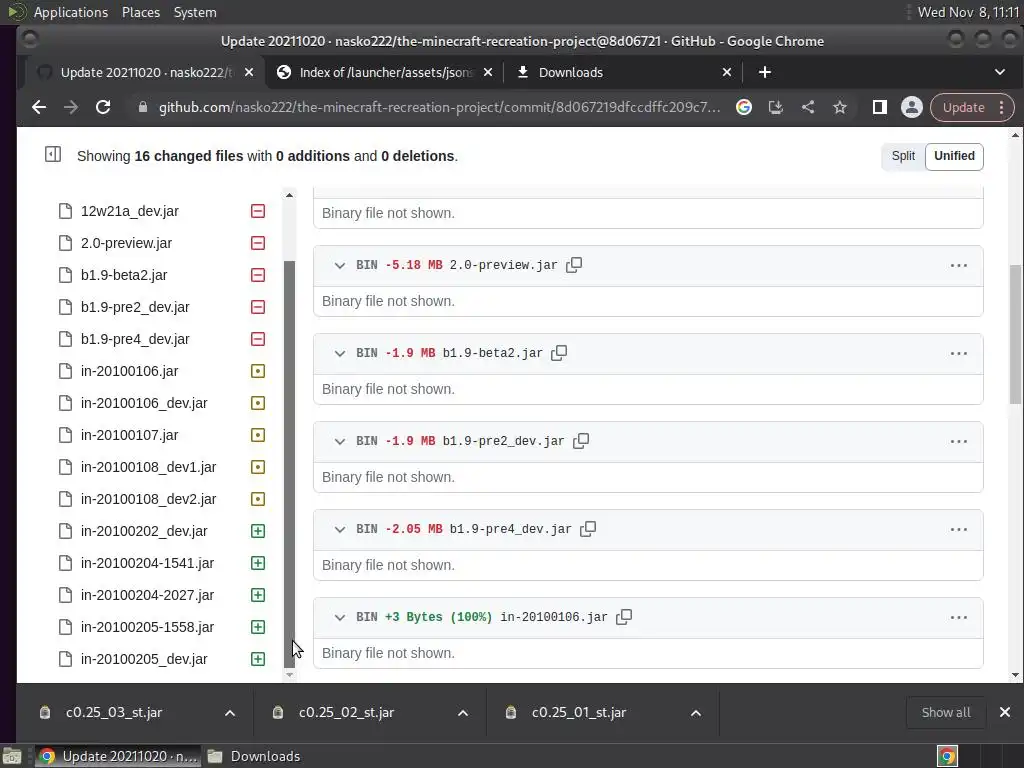Open download options for c0.25_02_st.jar

point(463,712)
